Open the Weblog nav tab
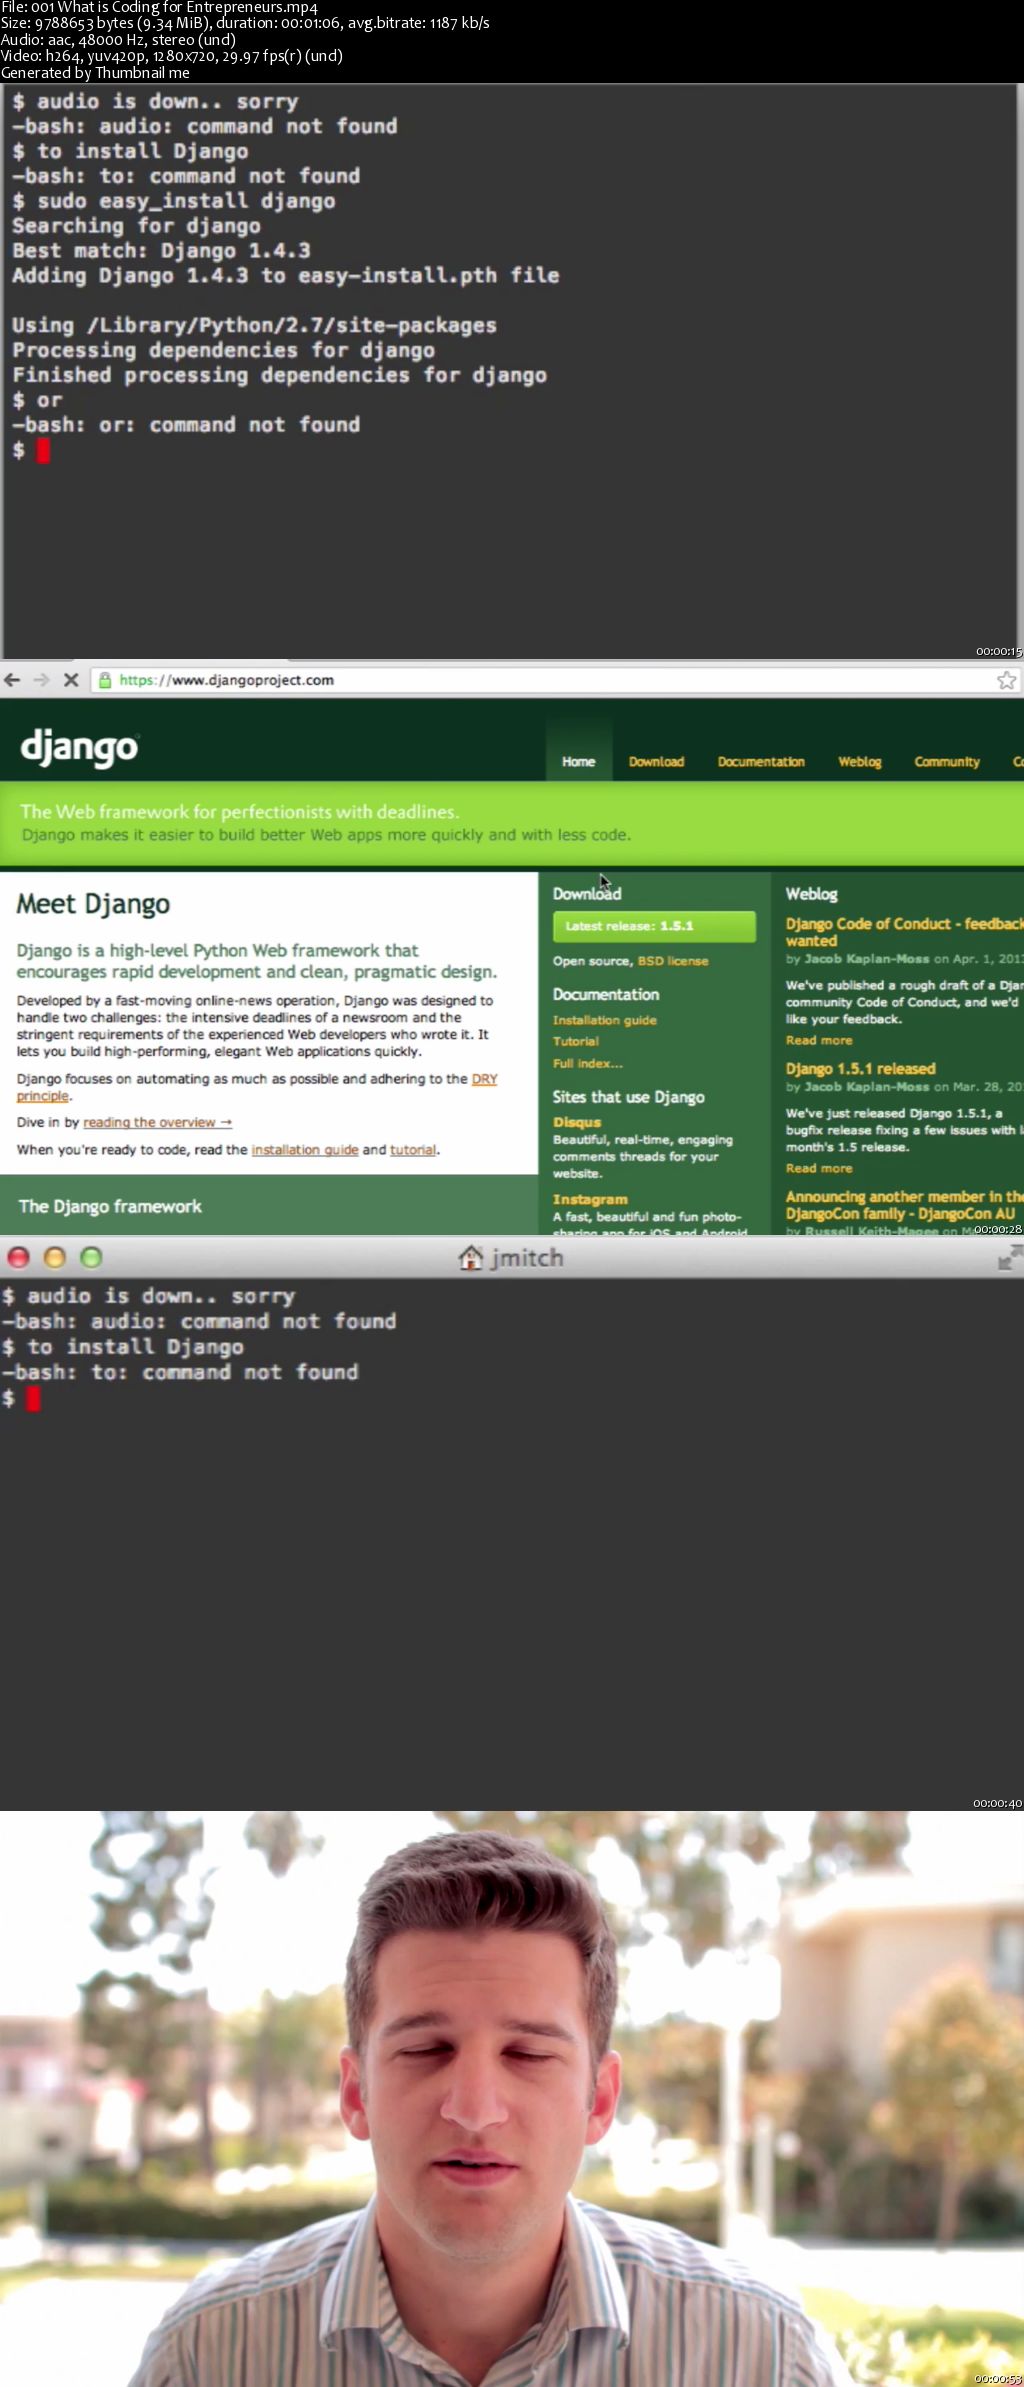Screen dimensions: 1024x2387 pos(860,761)
